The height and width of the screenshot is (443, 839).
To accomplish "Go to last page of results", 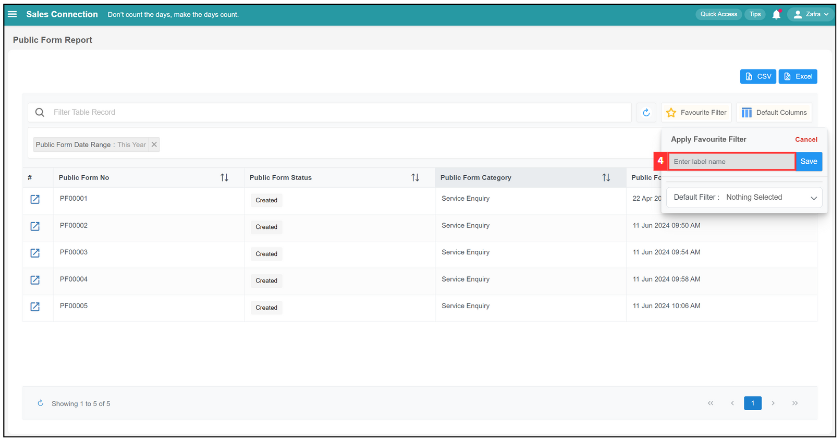I will (x=795, y=403).
